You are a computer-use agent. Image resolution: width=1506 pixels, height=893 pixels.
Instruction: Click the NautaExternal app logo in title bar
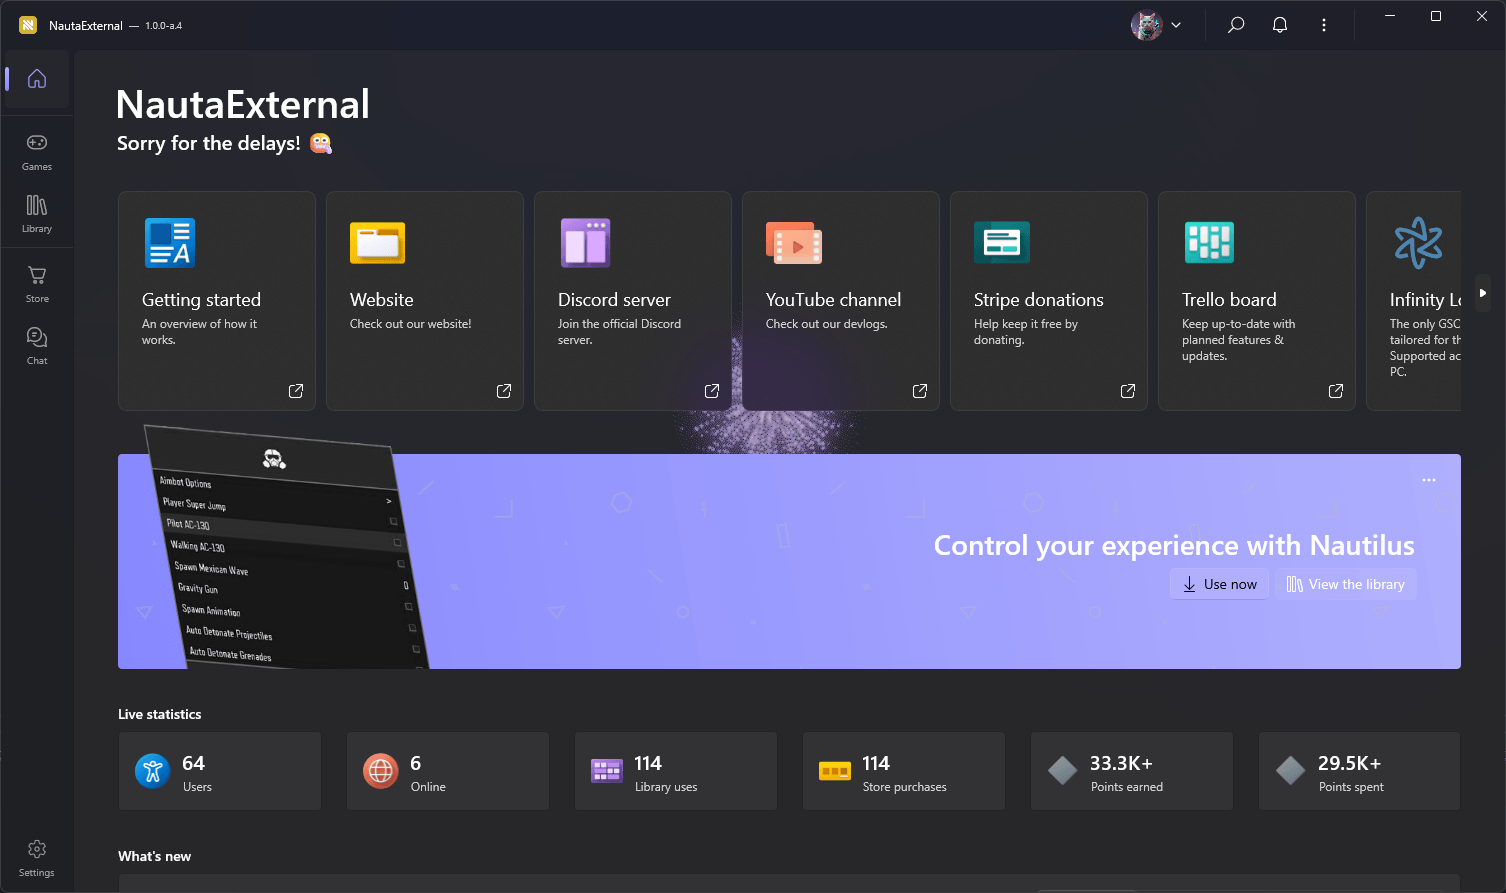tap(28, 25)
